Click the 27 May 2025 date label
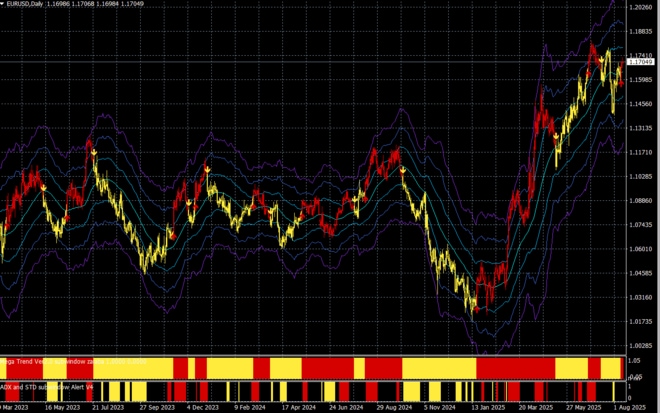 pos(583,408)
